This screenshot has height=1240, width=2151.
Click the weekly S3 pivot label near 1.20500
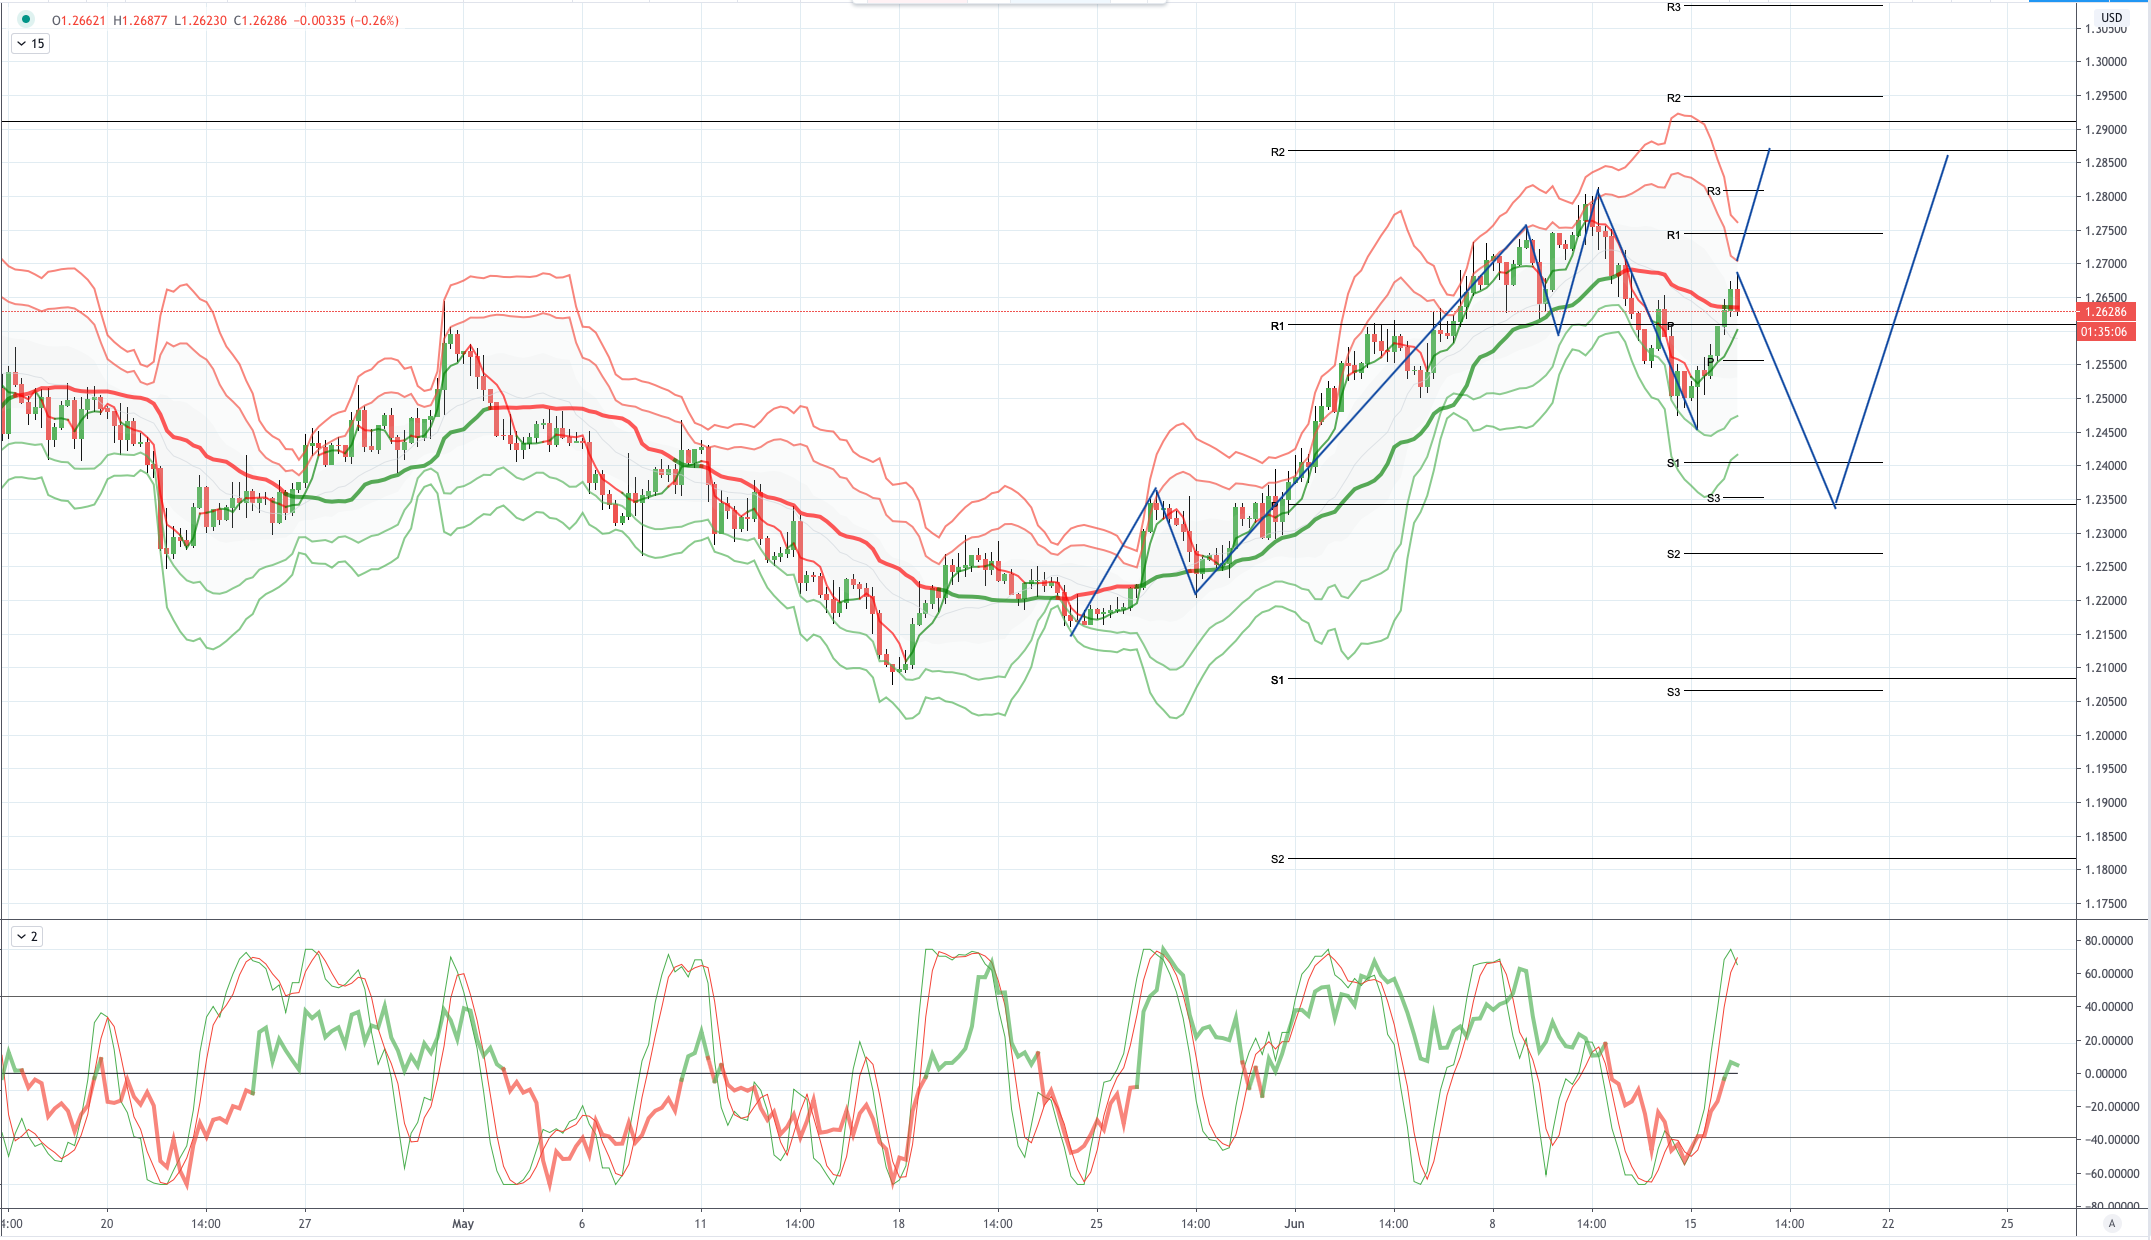click(x=1673, y=692)
